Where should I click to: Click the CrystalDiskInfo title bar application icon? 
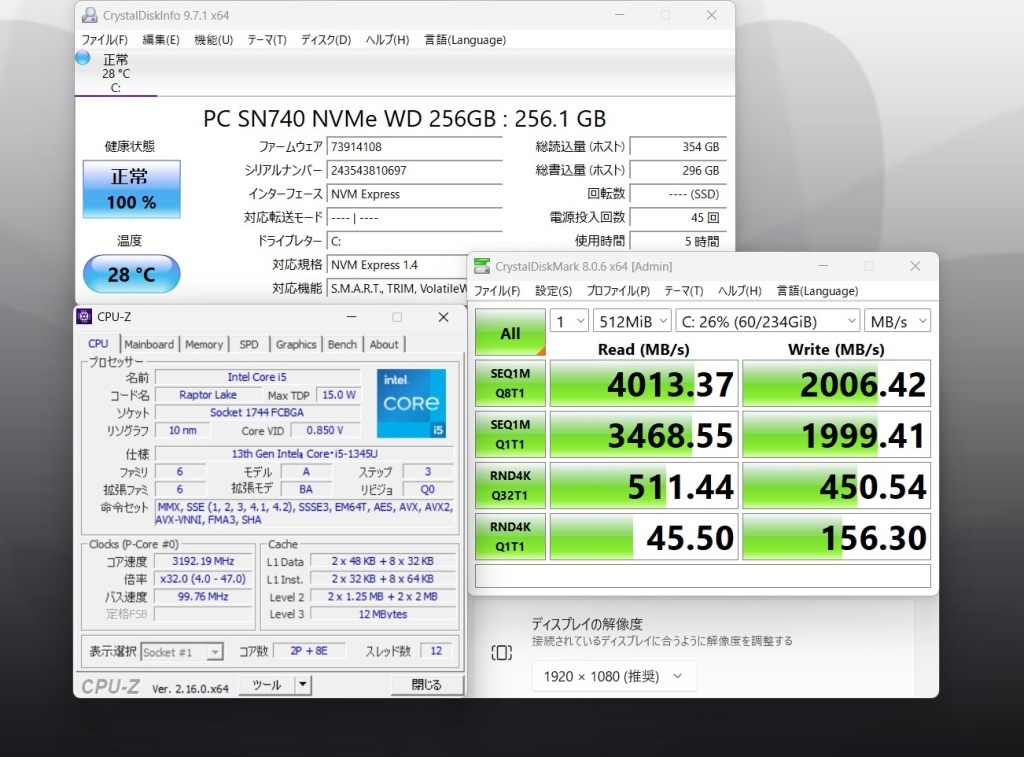91,15
